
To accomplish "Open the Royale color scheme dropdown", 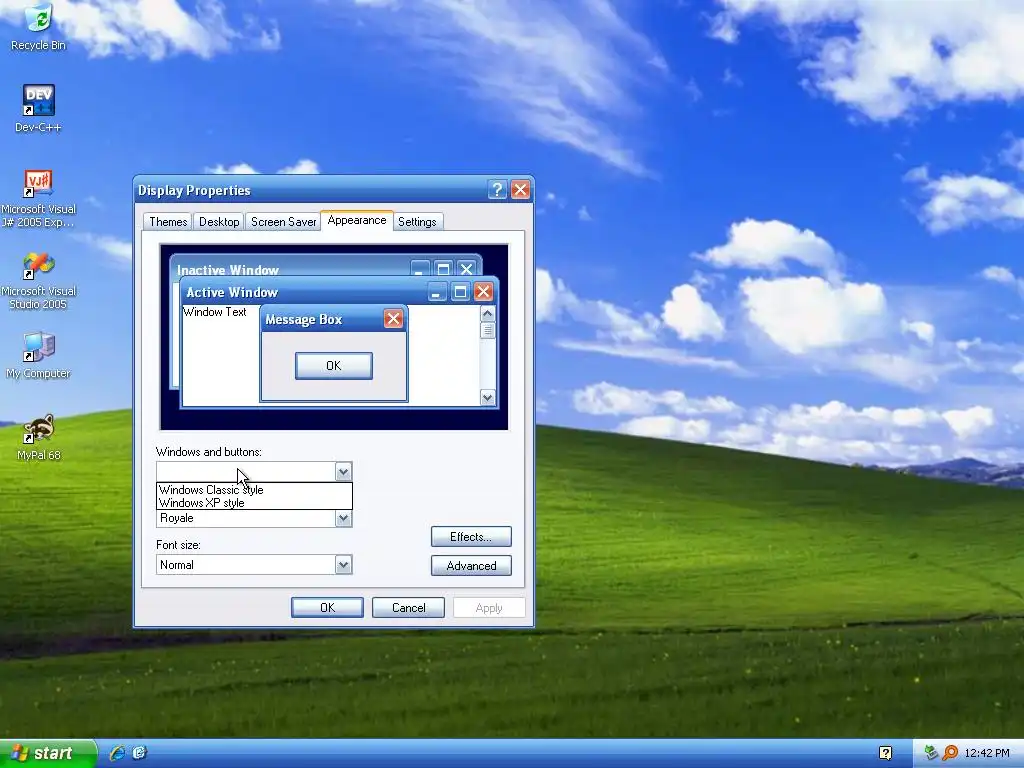I will (x=344, y=519).
